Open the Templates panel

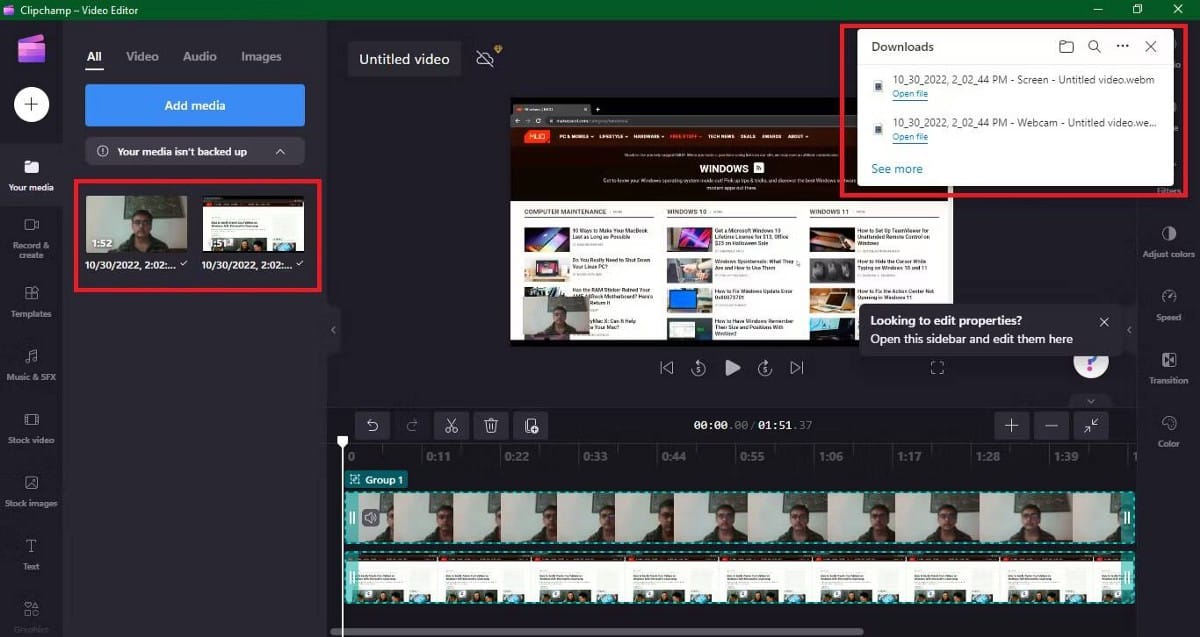[31, 301]
